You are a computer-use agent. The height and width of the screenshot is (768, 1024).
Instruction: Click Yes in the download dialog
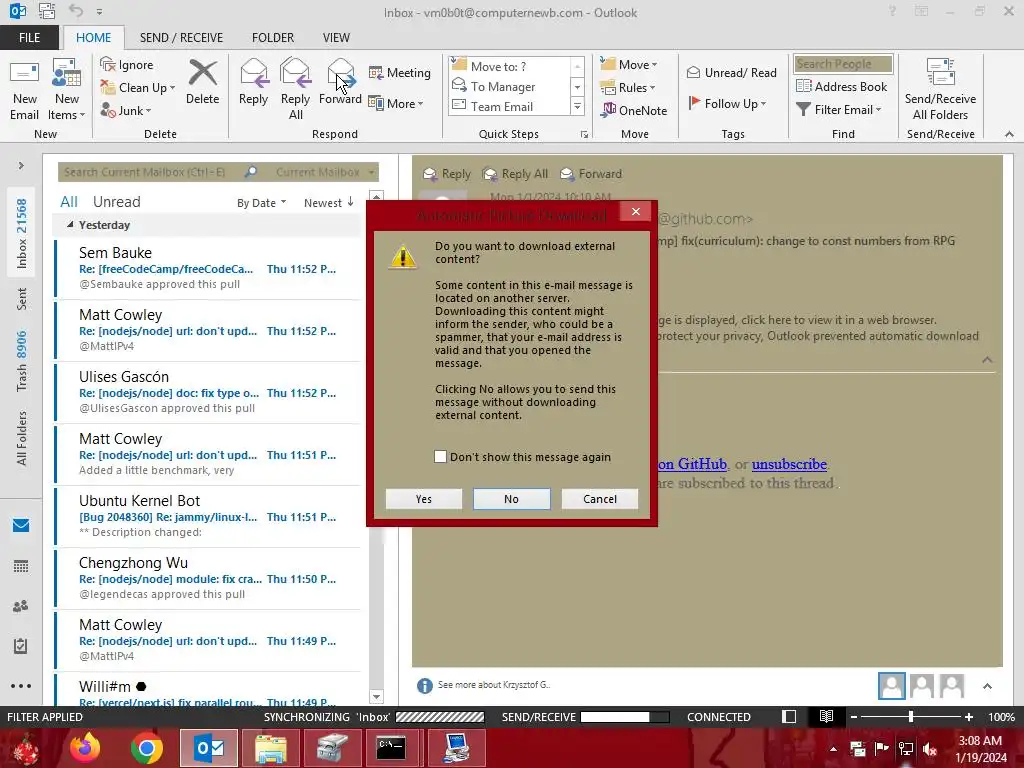[x=424, y=499]
